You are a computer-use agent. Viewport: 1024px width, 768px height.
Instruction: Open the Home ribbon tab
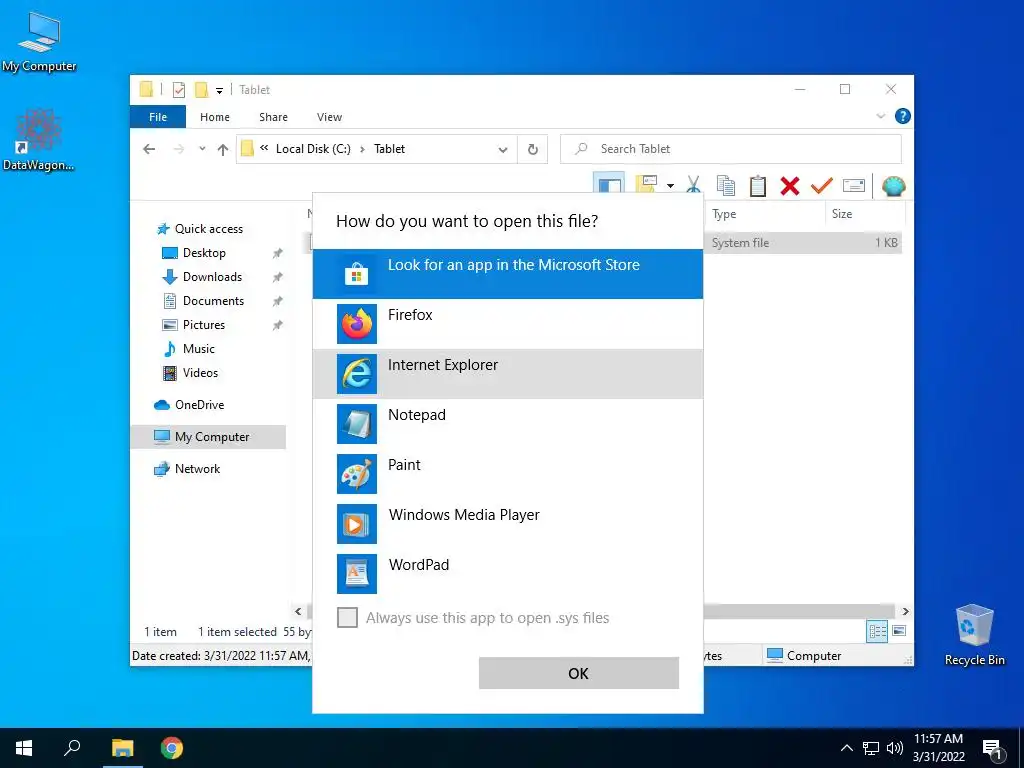215,117
